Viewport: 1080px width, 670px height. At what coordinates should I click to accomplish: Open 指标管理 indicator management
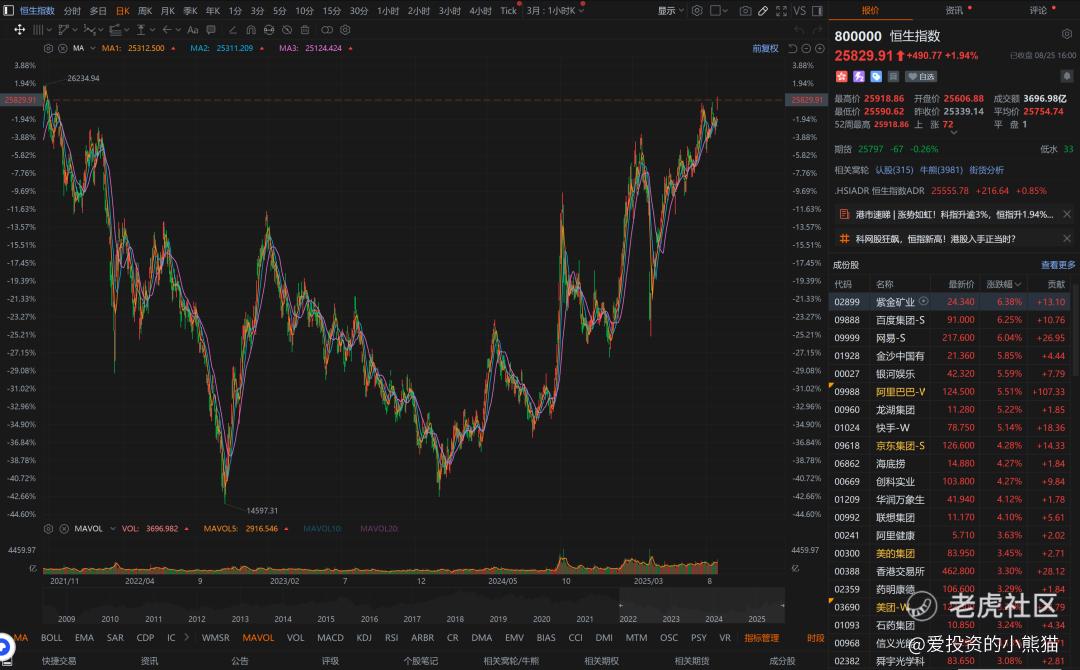761,638
